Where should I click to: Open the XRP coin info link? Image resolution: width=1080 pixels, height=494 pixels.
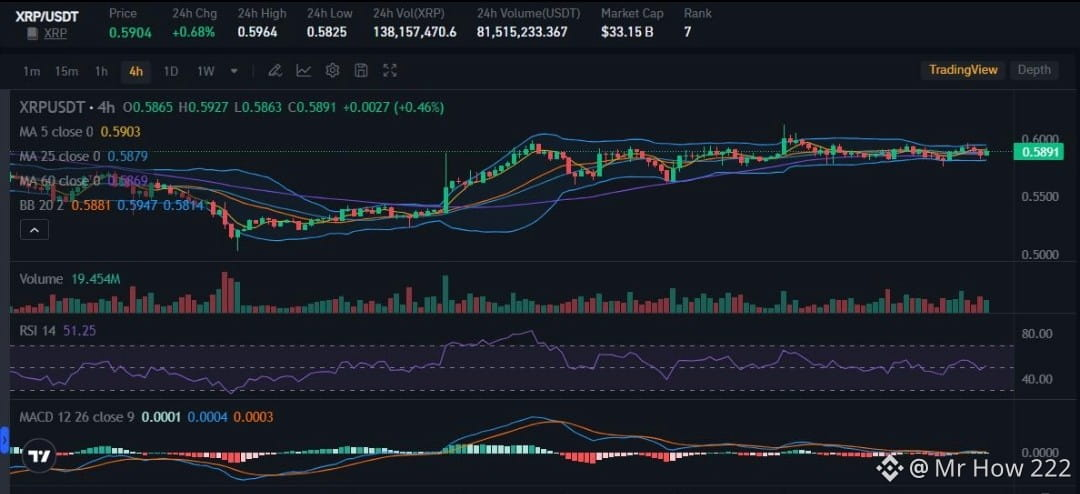(x=55, y=33)
